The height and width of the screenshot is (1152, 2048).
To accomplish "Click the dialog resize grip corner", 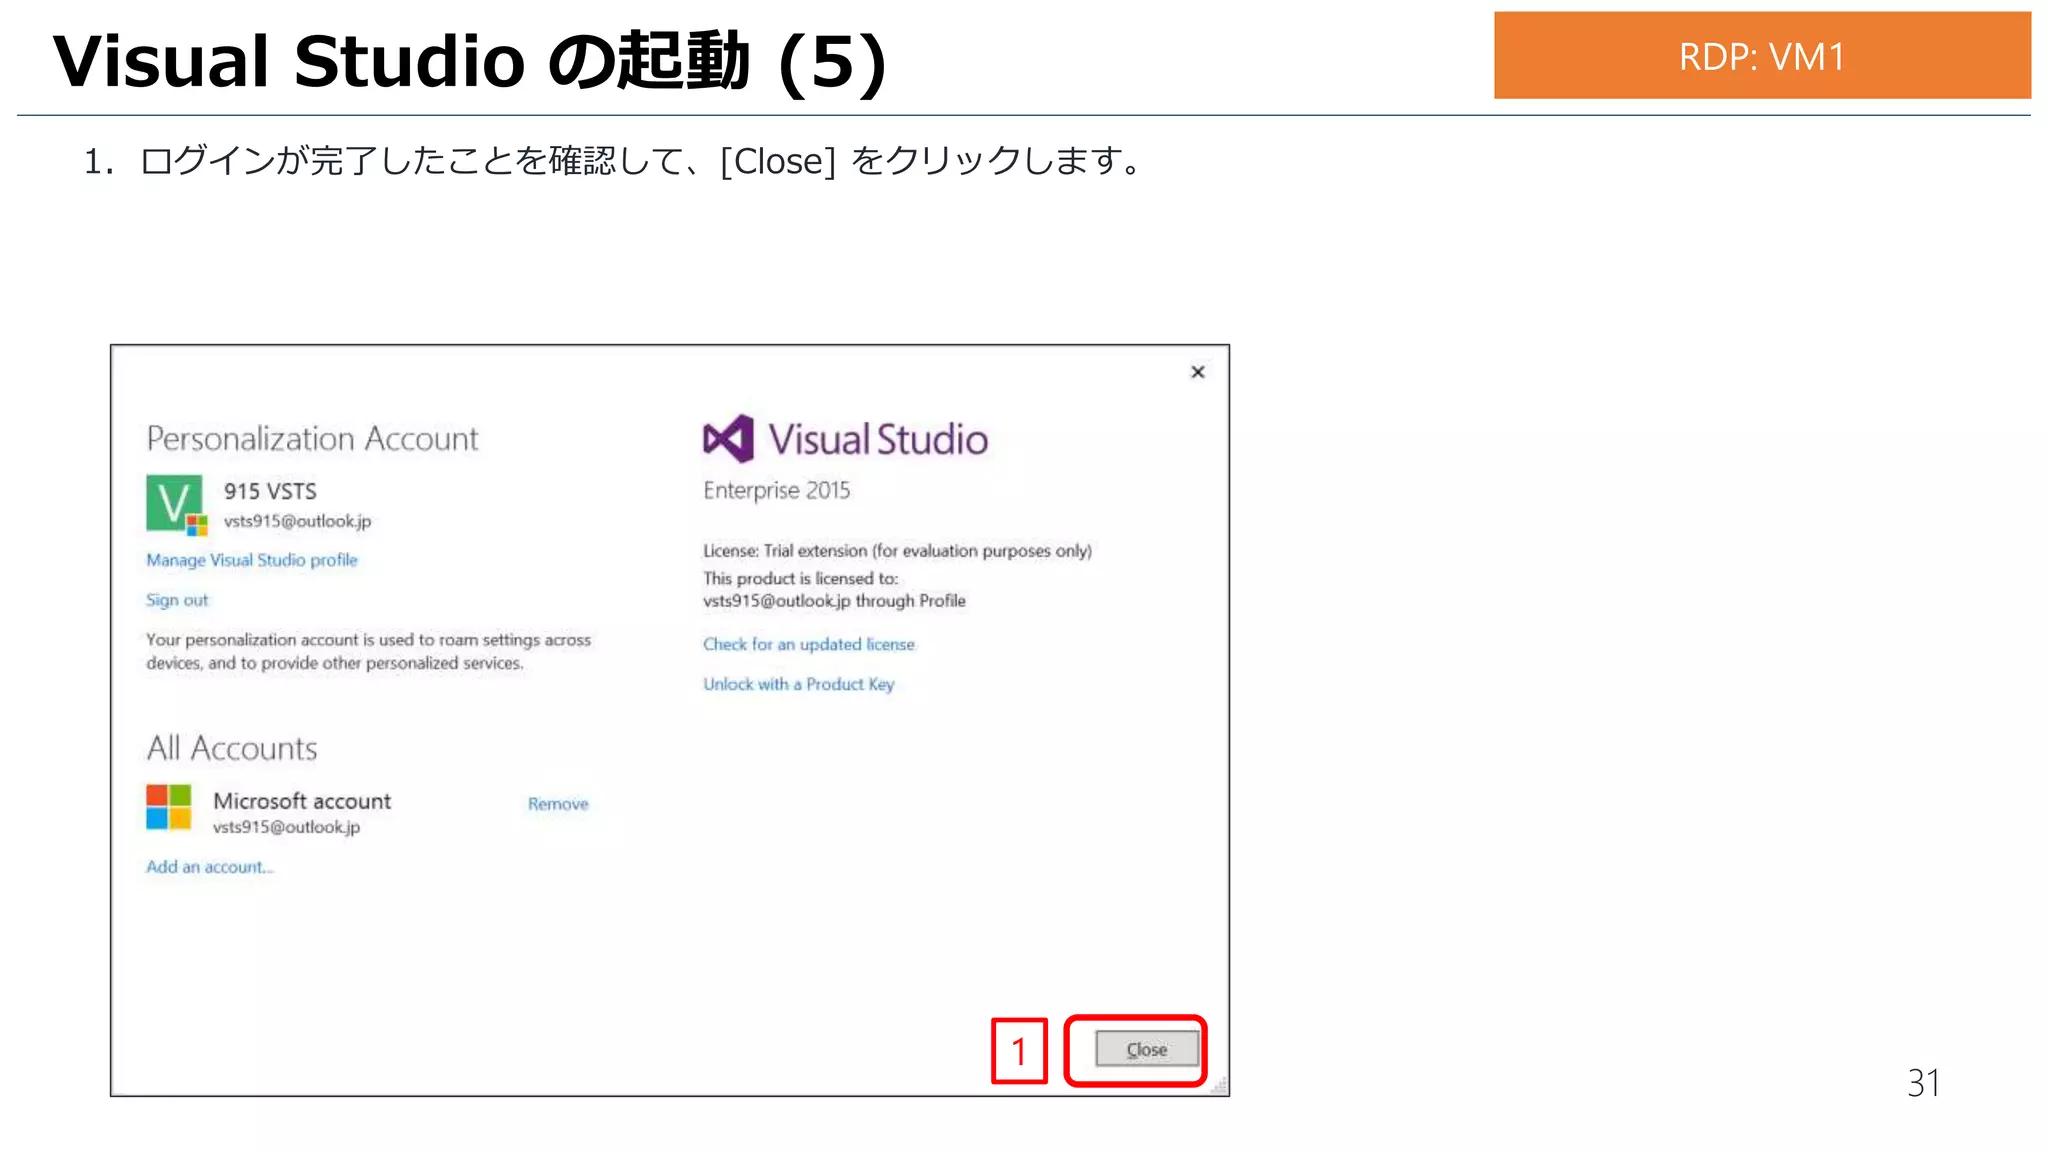I will 1219,1087.
